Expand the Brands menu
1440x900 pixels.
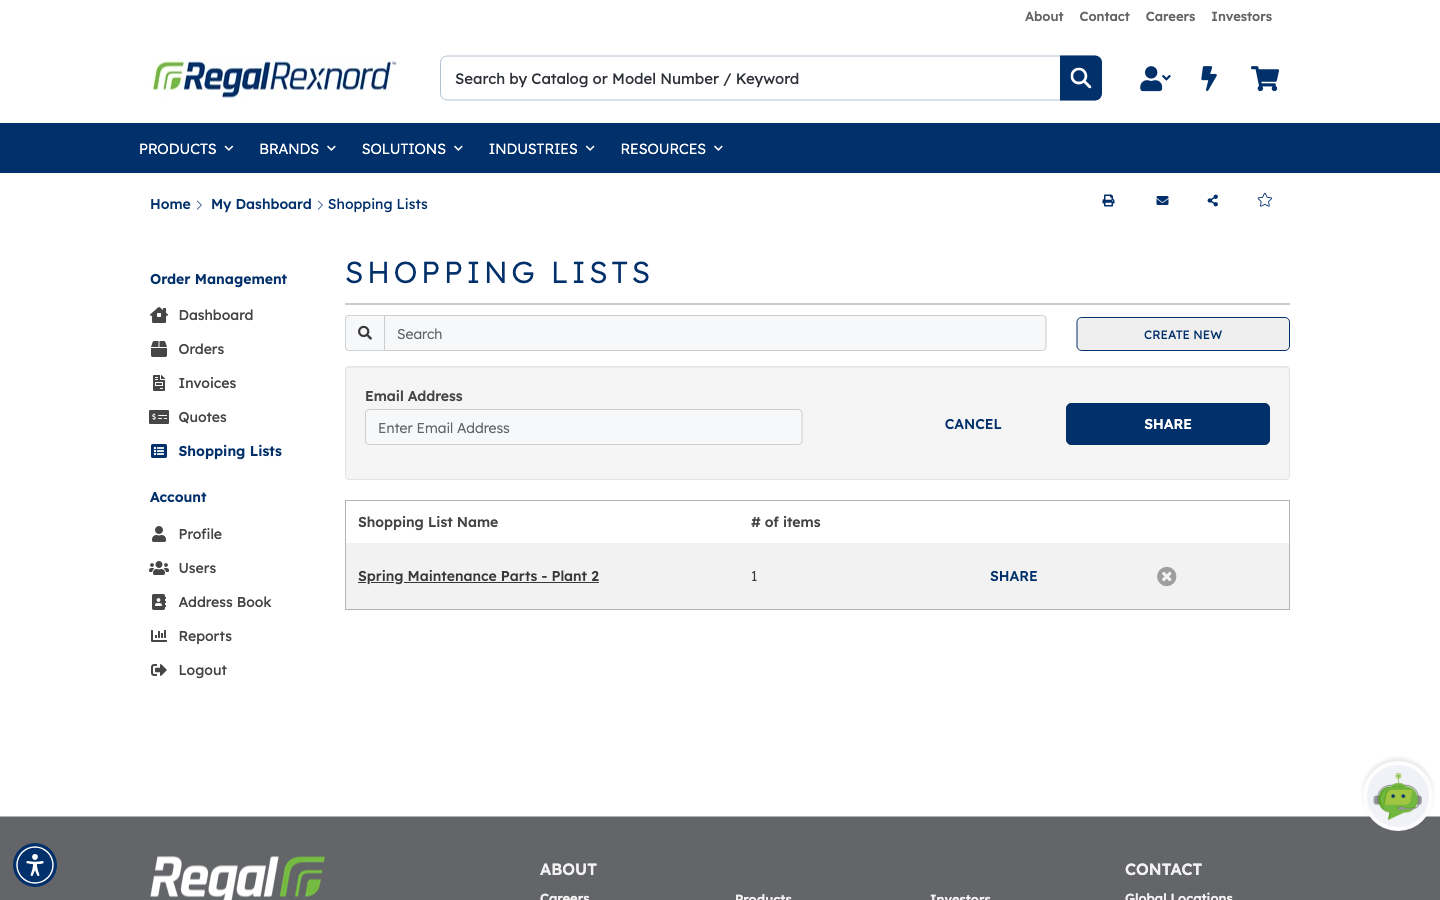pyautogui.click(x=297, y=149)
